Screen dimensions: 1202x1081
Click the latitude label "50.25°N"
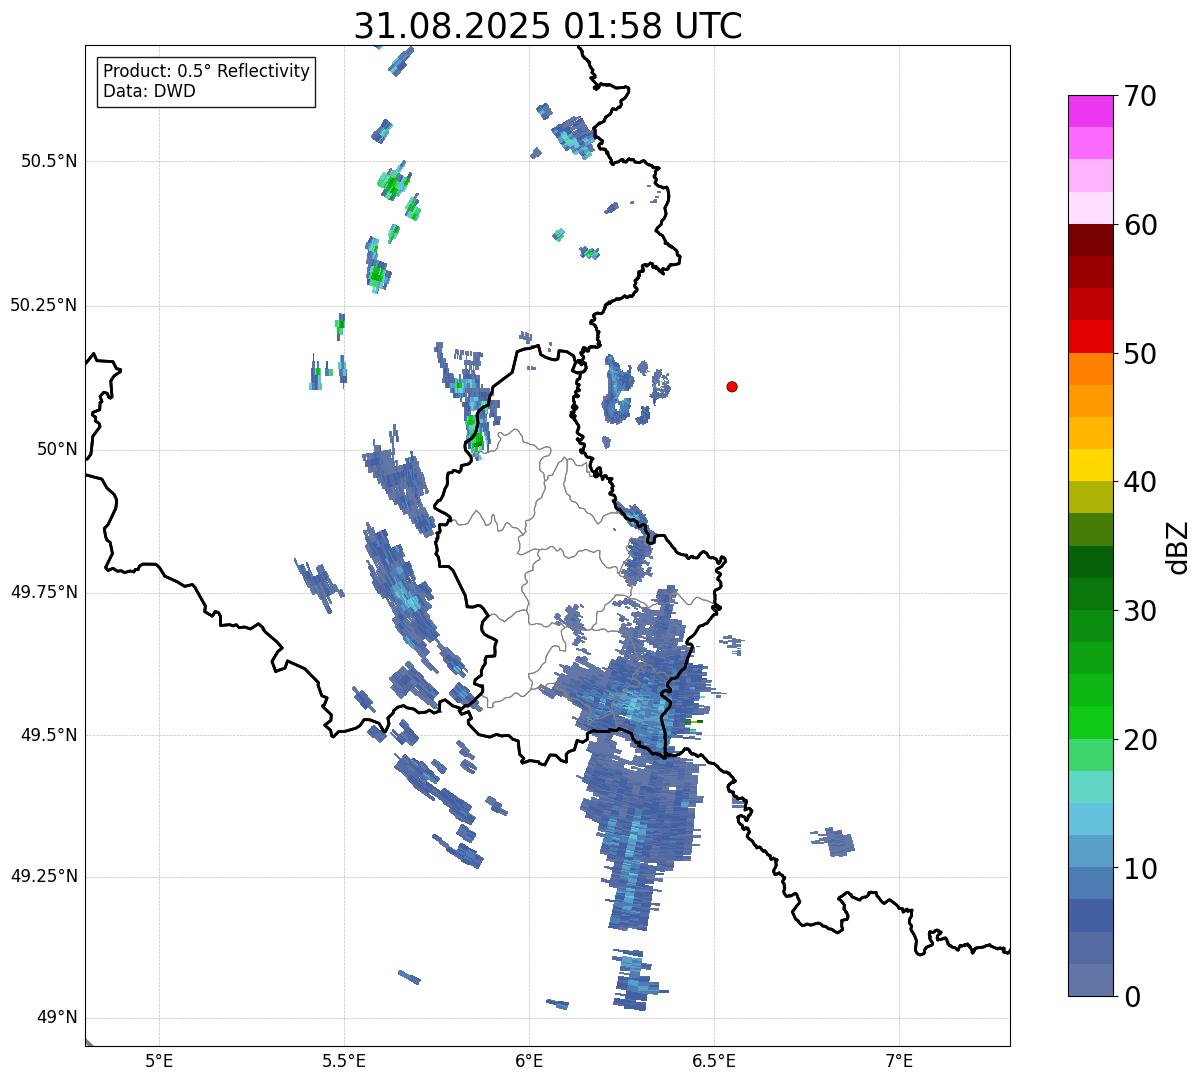[44, 305]
